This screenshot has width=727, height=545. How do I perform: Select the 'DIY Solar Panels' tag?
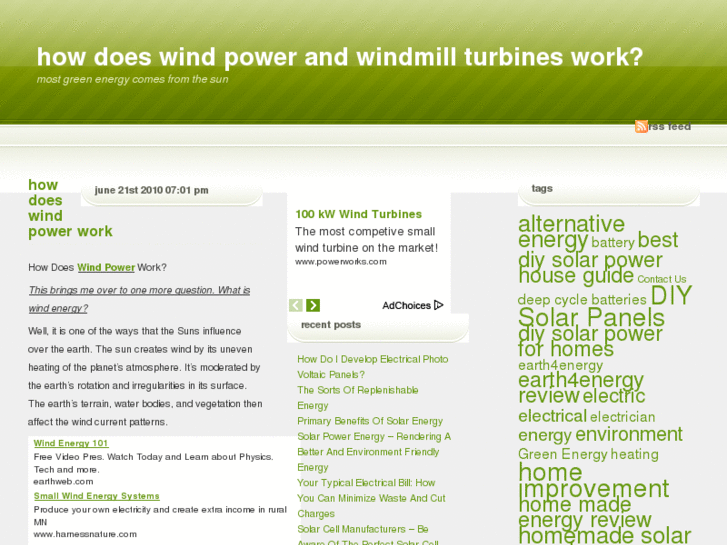(x=605, y=307)
